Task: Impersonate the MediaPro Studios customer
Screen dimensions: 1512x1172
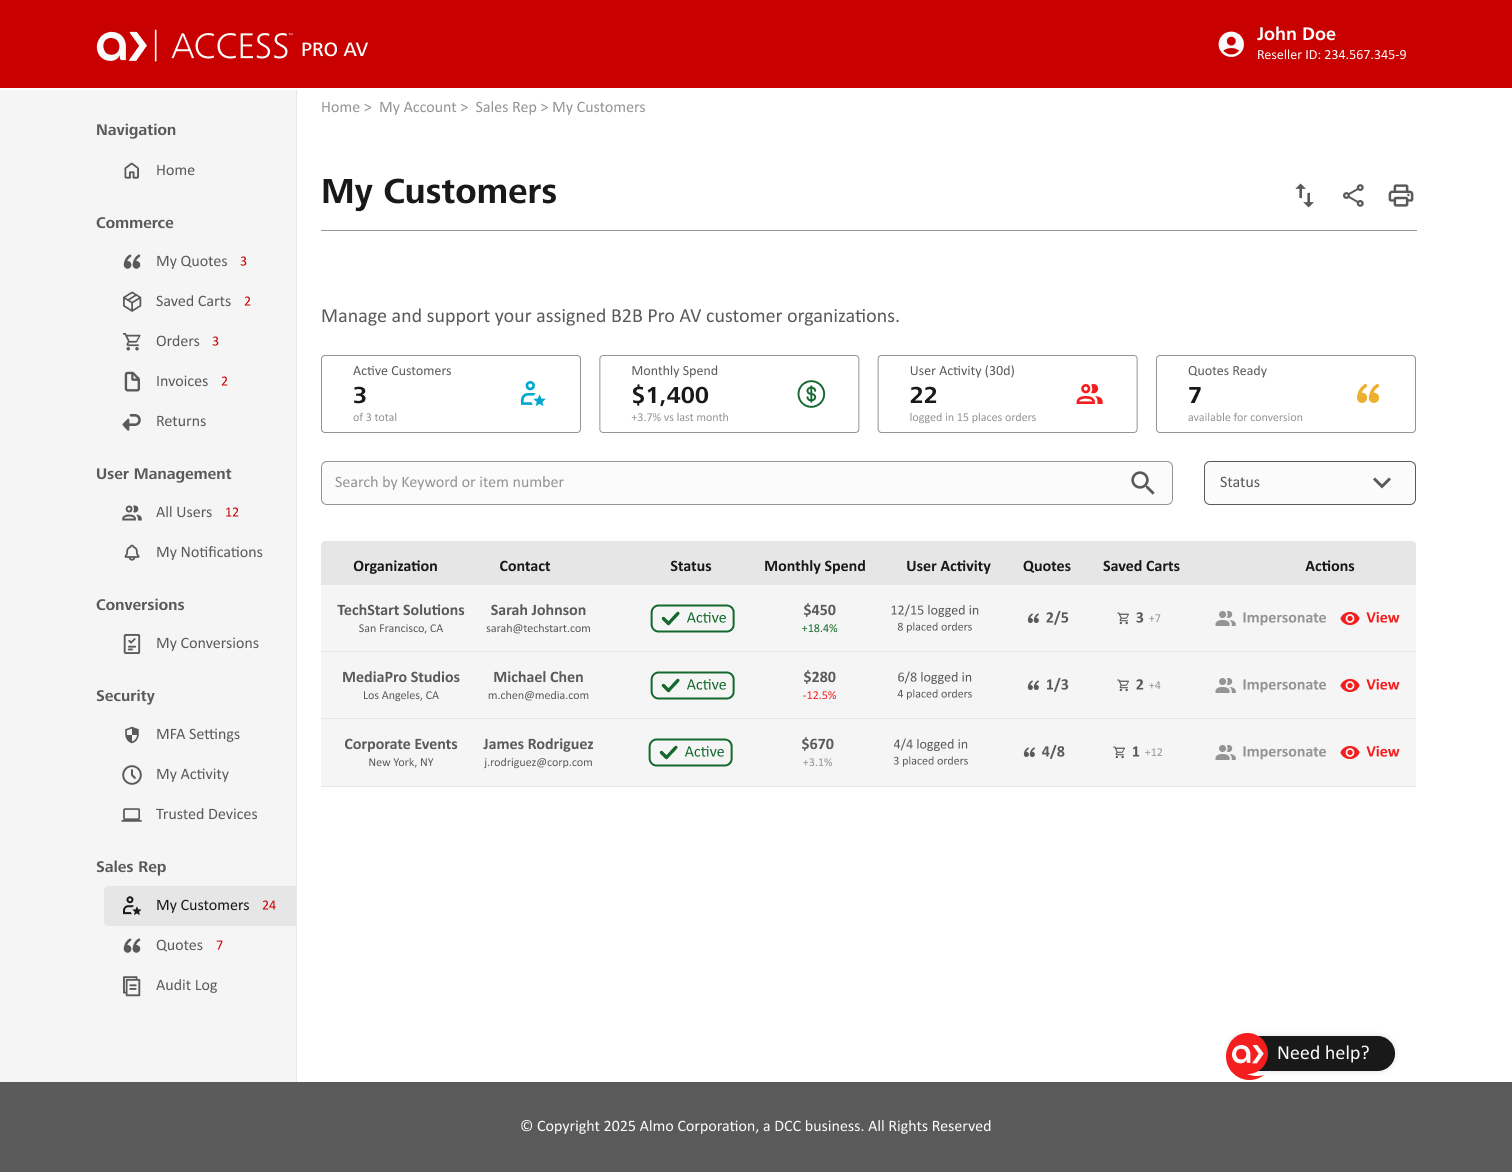Action: pos(1271,685)
